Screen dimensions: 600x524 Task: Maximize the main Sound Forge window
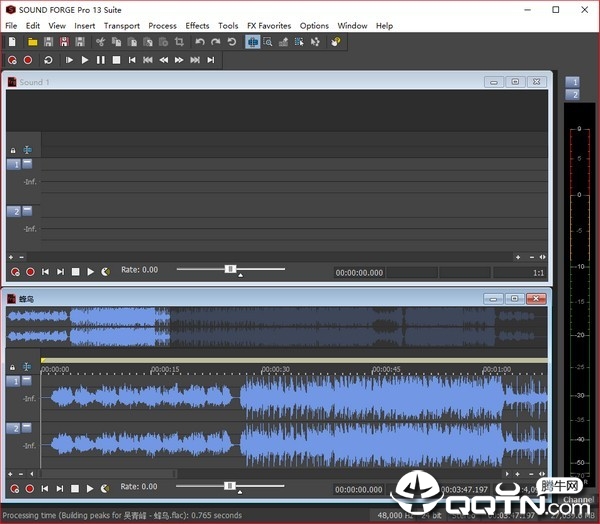(x=556, y=10)
